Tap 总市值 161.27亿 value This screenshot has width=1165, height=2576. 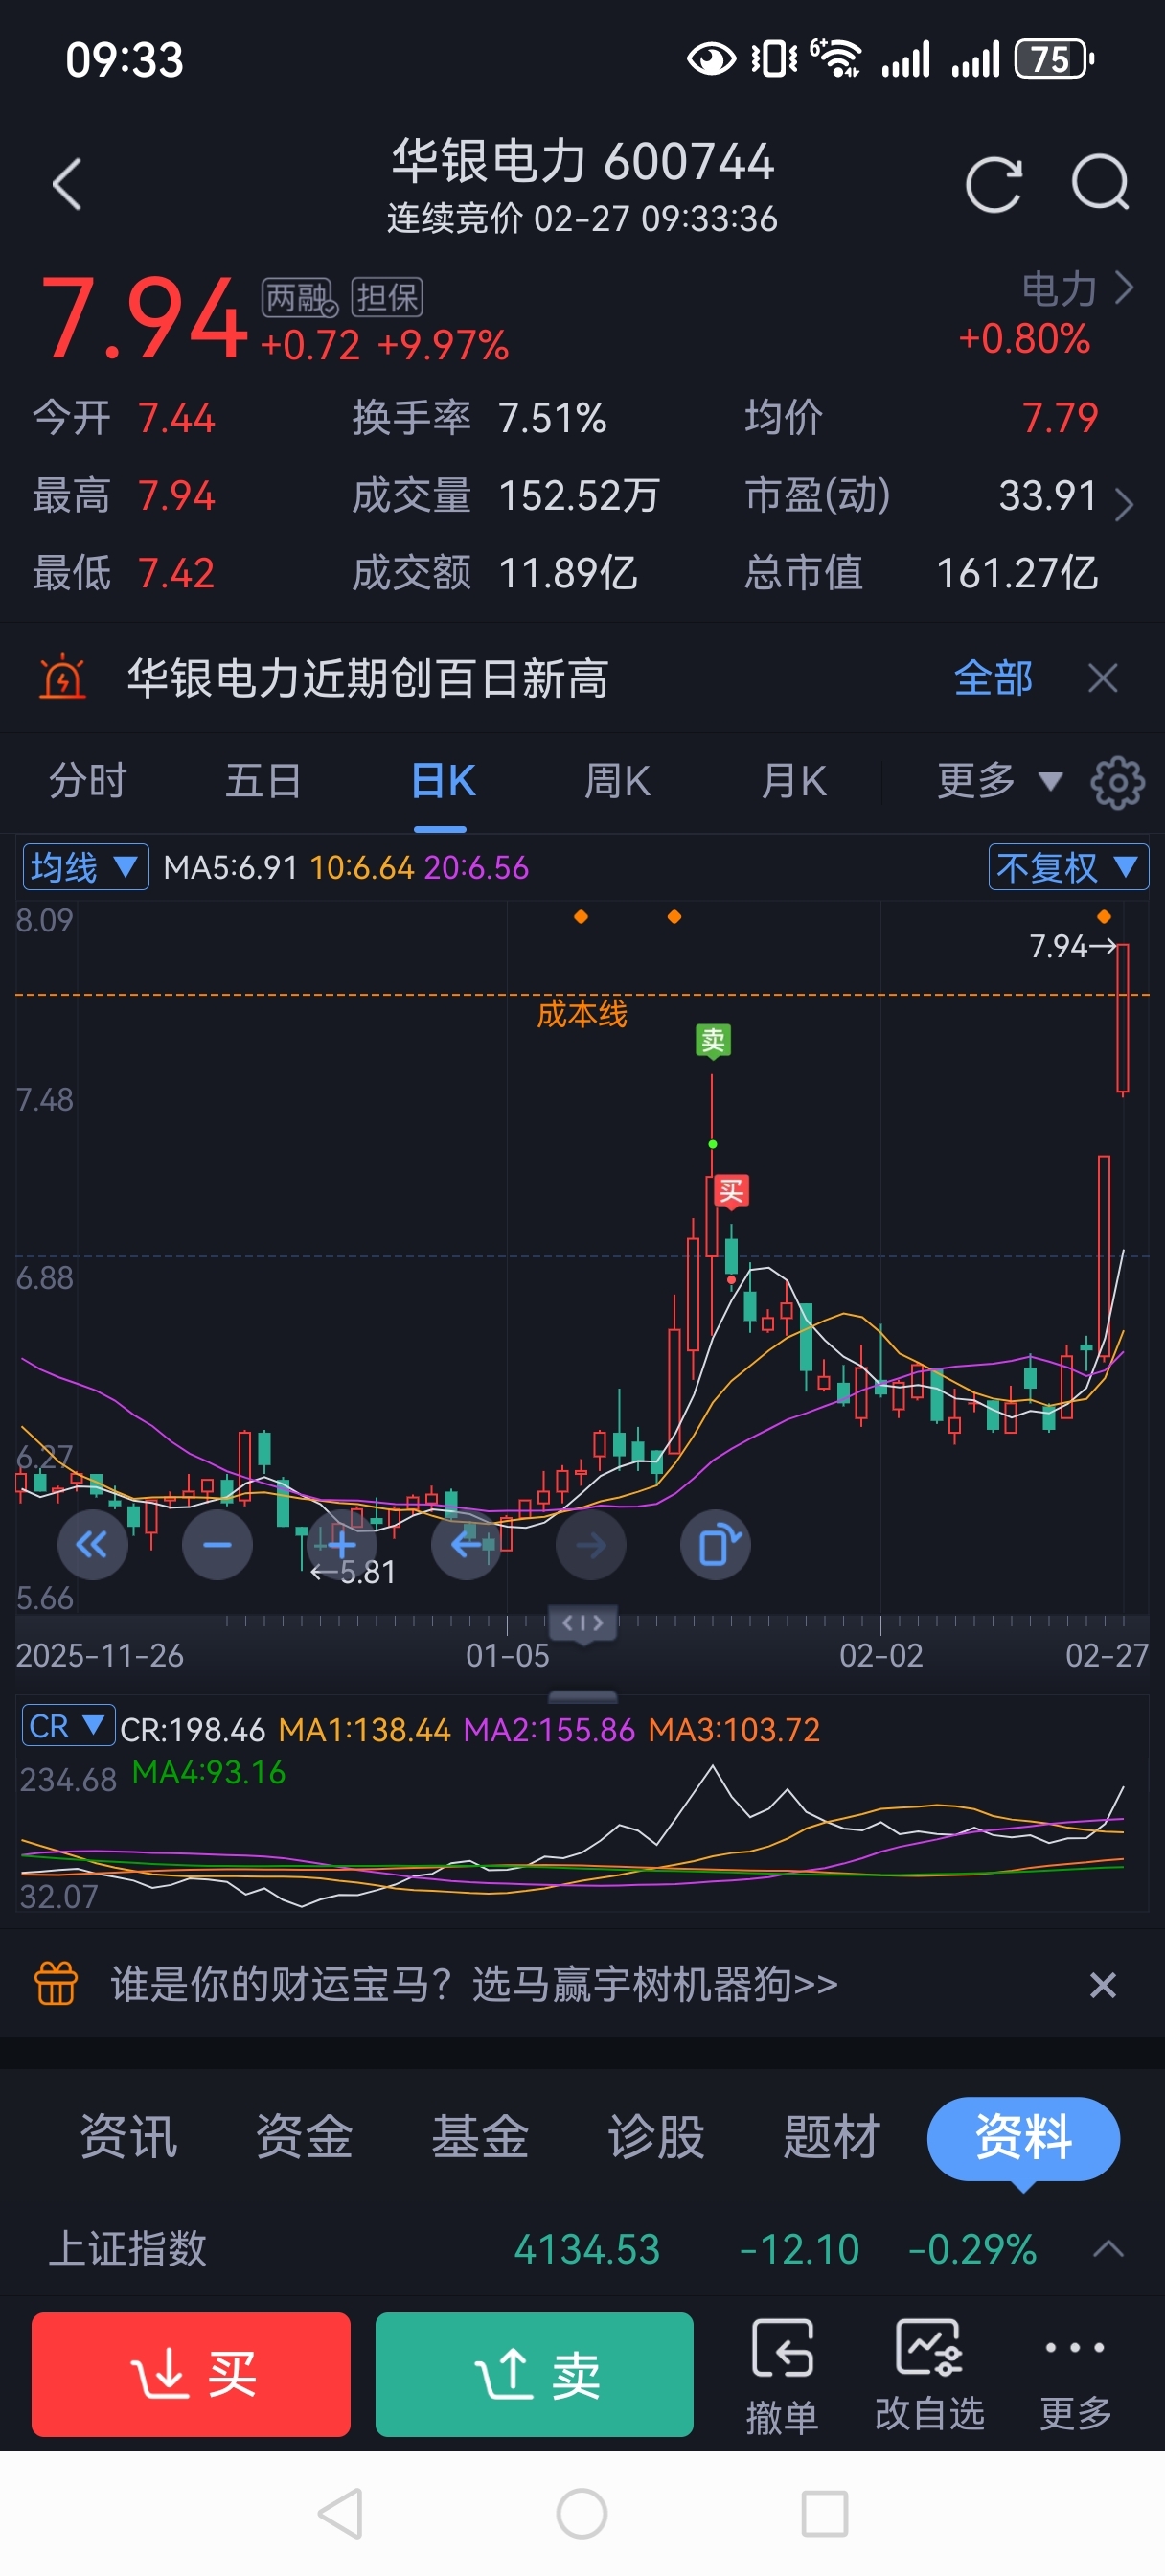point(1017,573)
